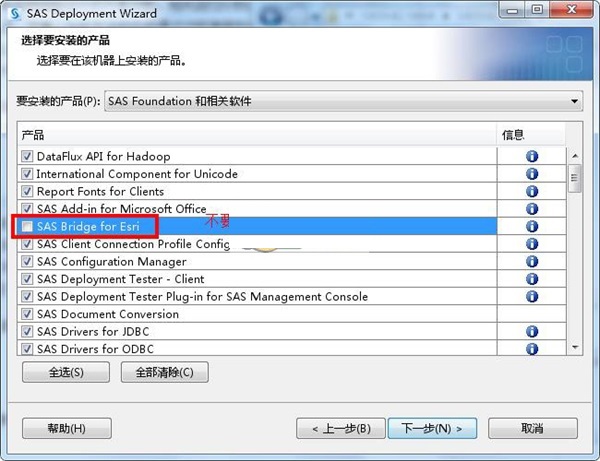
Task: Toggle Report Fonts for Clients checkbox
Action: pyautogui.click(x=27, y=191)
